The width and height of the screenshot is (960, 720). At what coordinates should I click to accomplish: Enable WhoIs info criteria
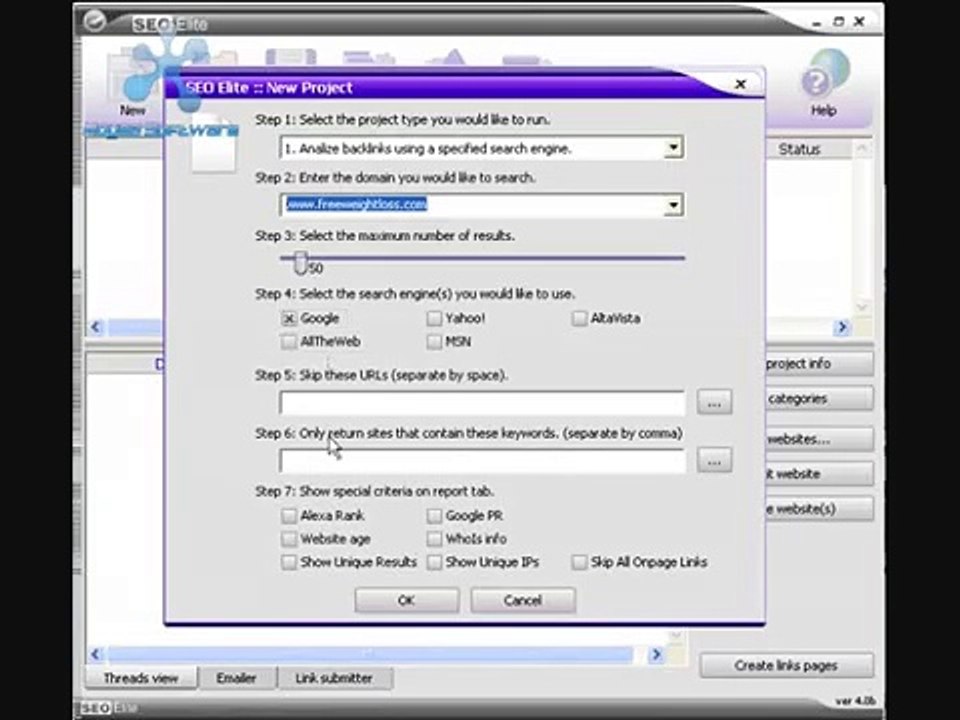(434, 539)
